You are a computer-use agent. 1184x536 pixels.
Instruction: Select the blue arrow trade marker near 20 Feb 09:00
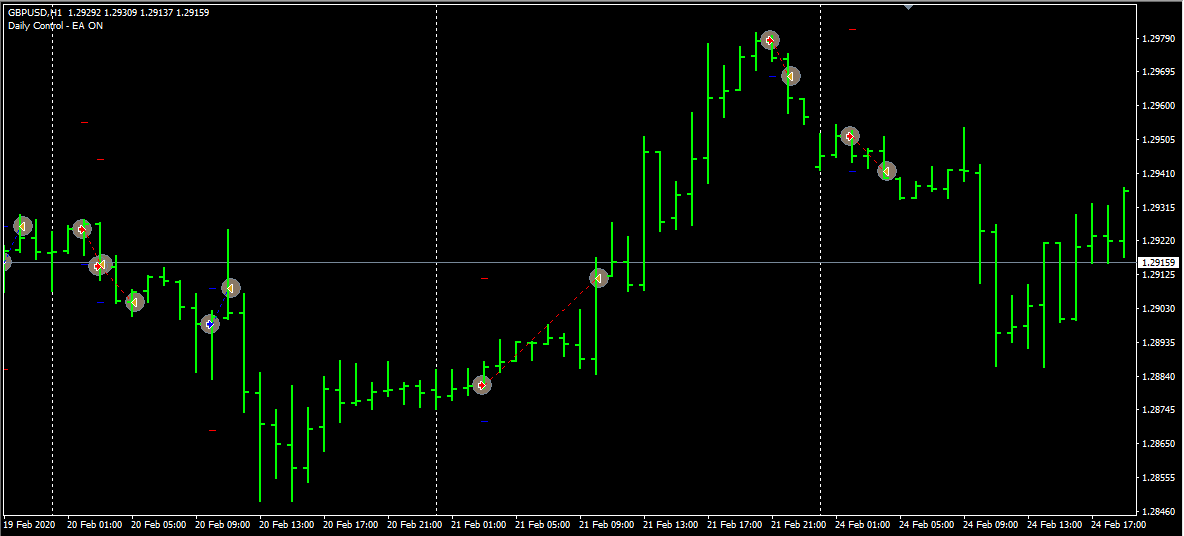210,324
